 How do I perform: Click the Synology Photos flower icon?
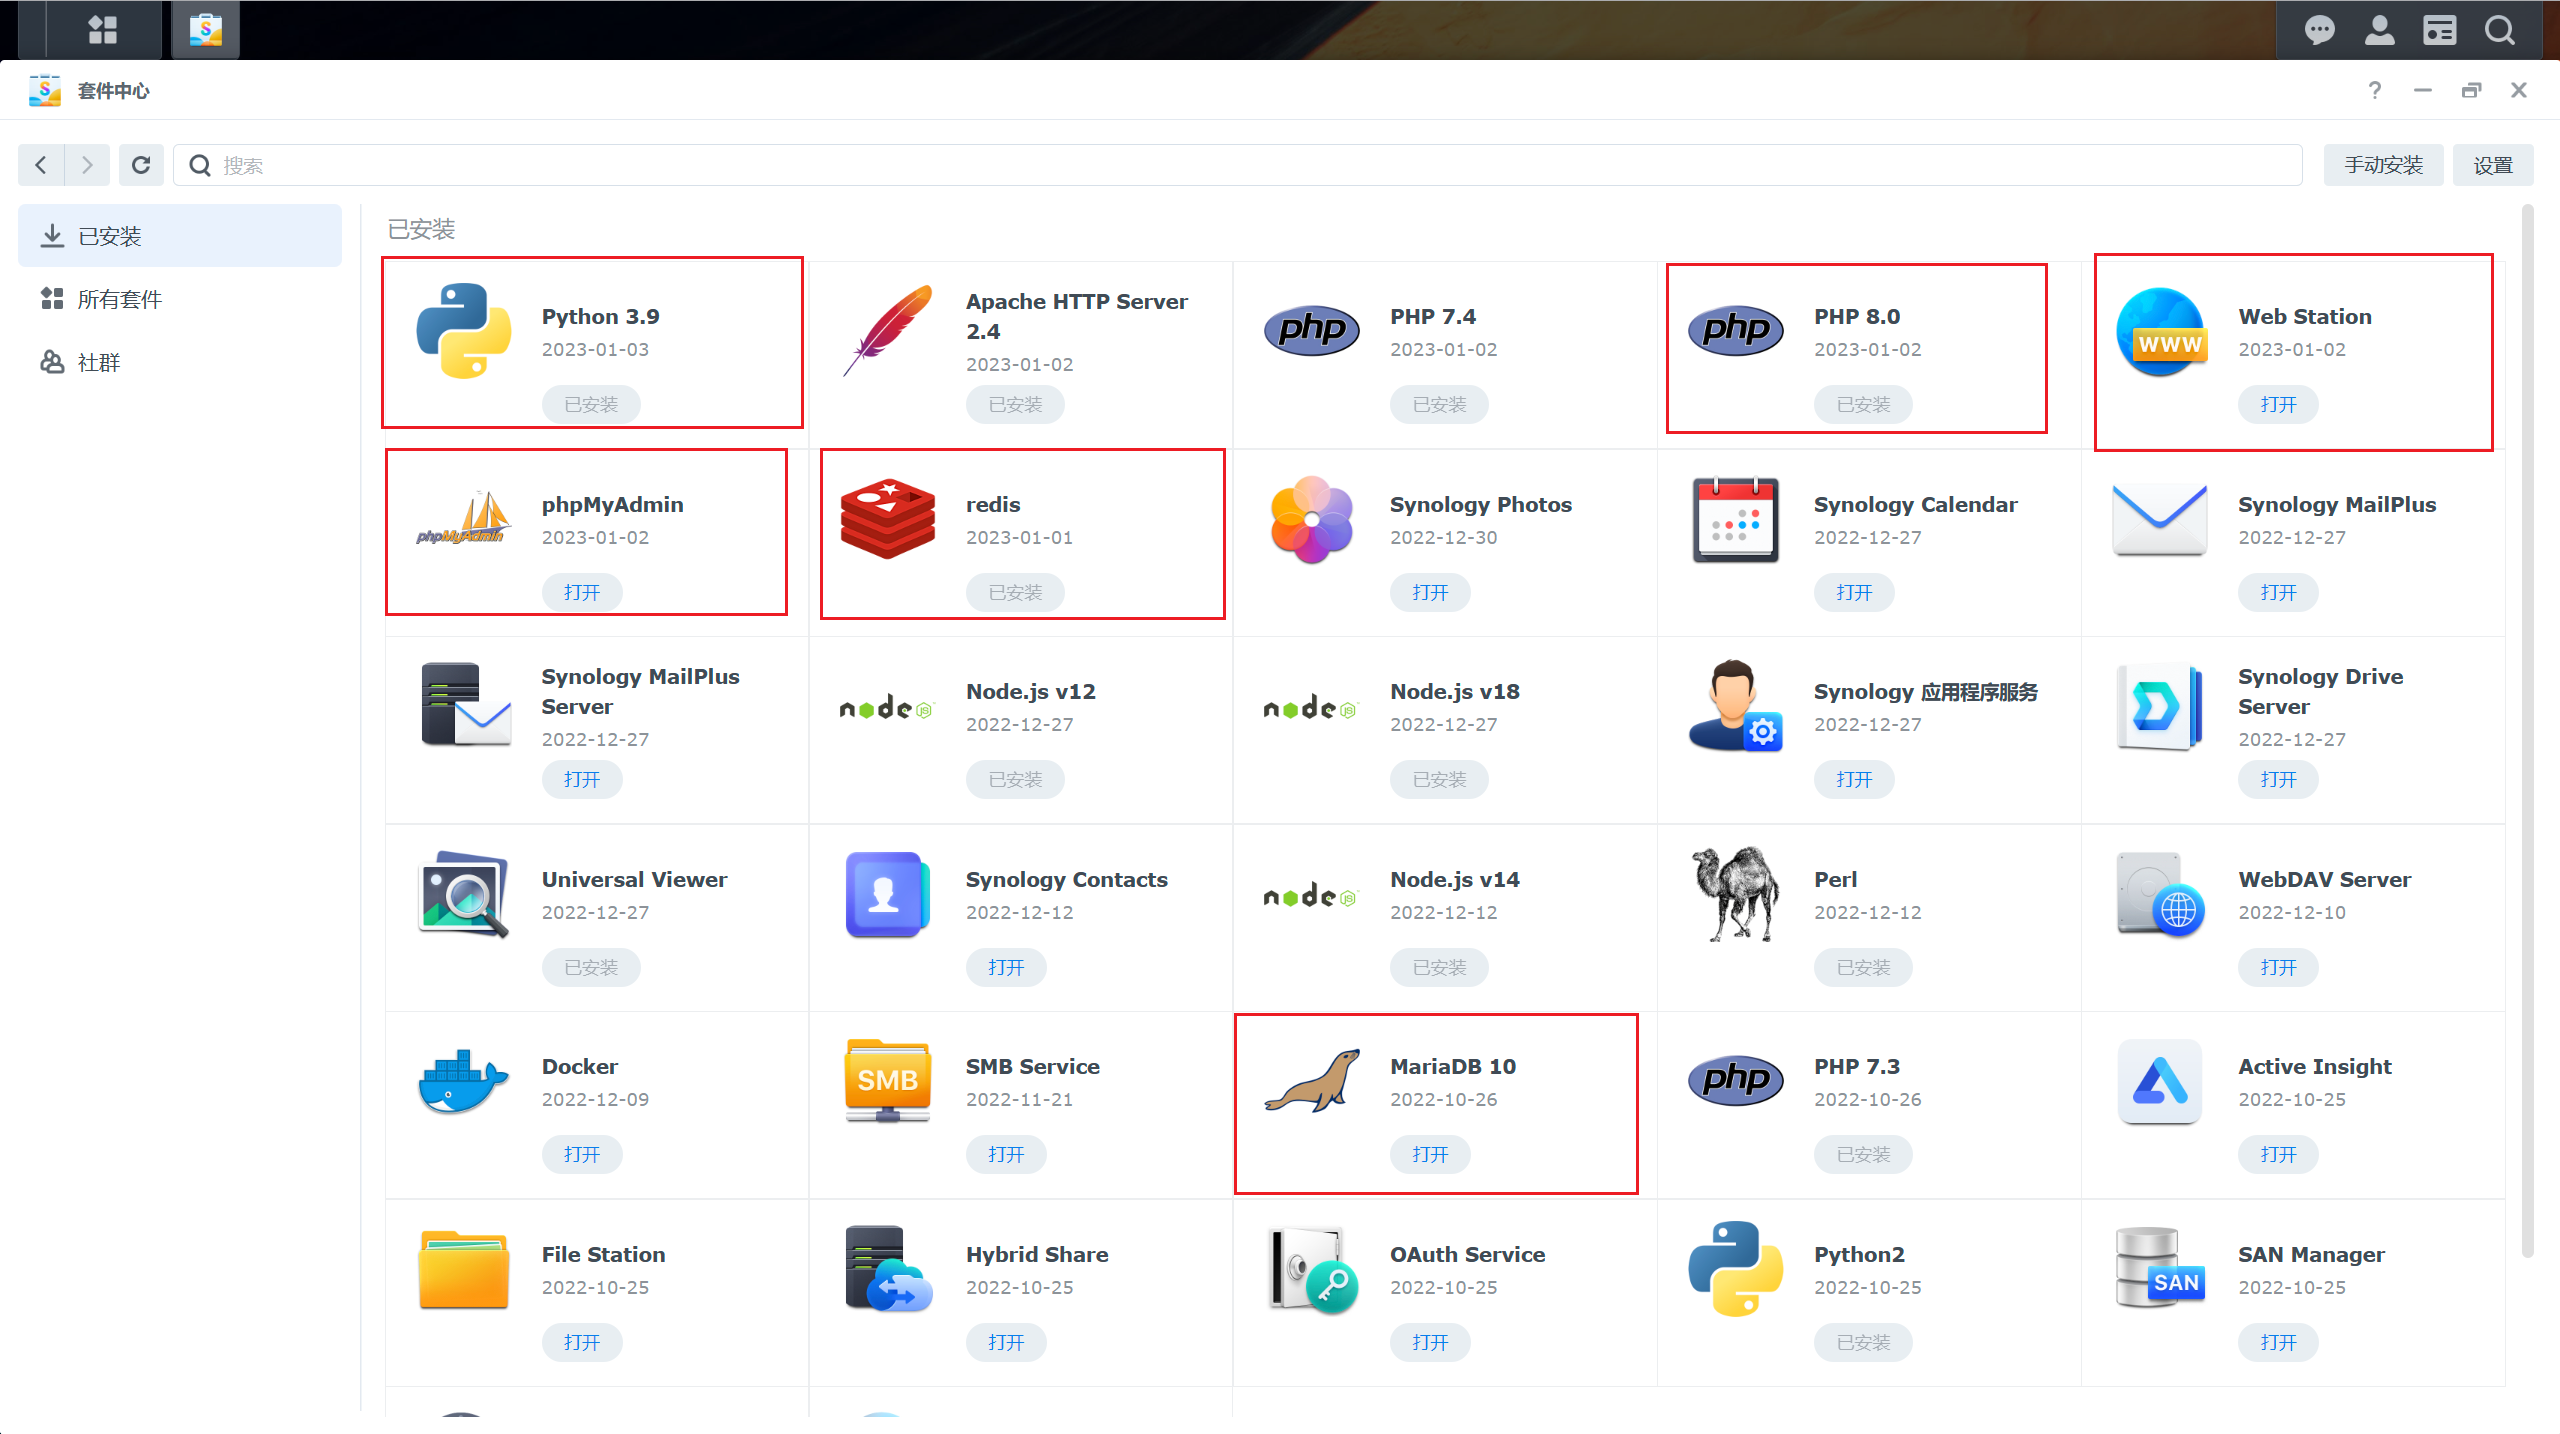click(1312, 518)
